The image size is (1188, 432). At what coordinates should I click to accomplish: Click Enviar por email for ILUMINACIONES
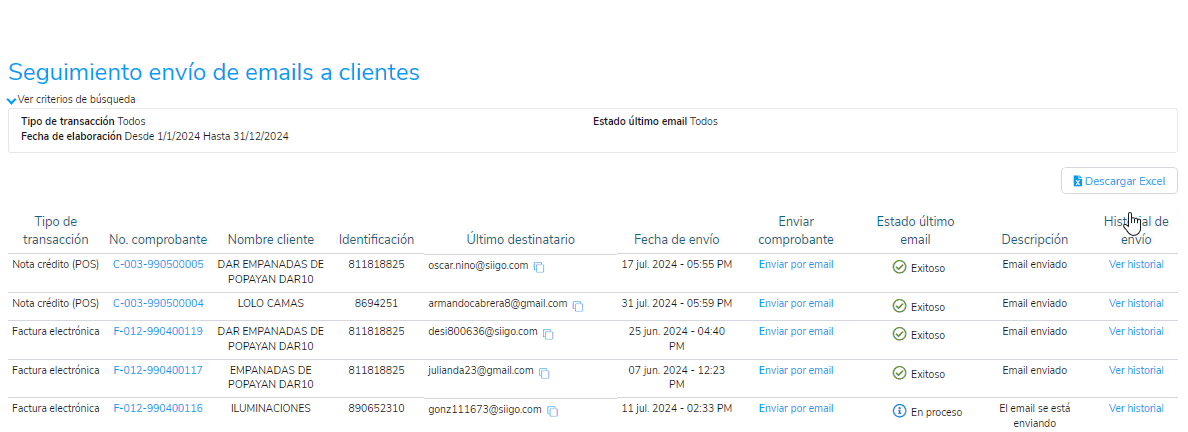click(796, 409)
